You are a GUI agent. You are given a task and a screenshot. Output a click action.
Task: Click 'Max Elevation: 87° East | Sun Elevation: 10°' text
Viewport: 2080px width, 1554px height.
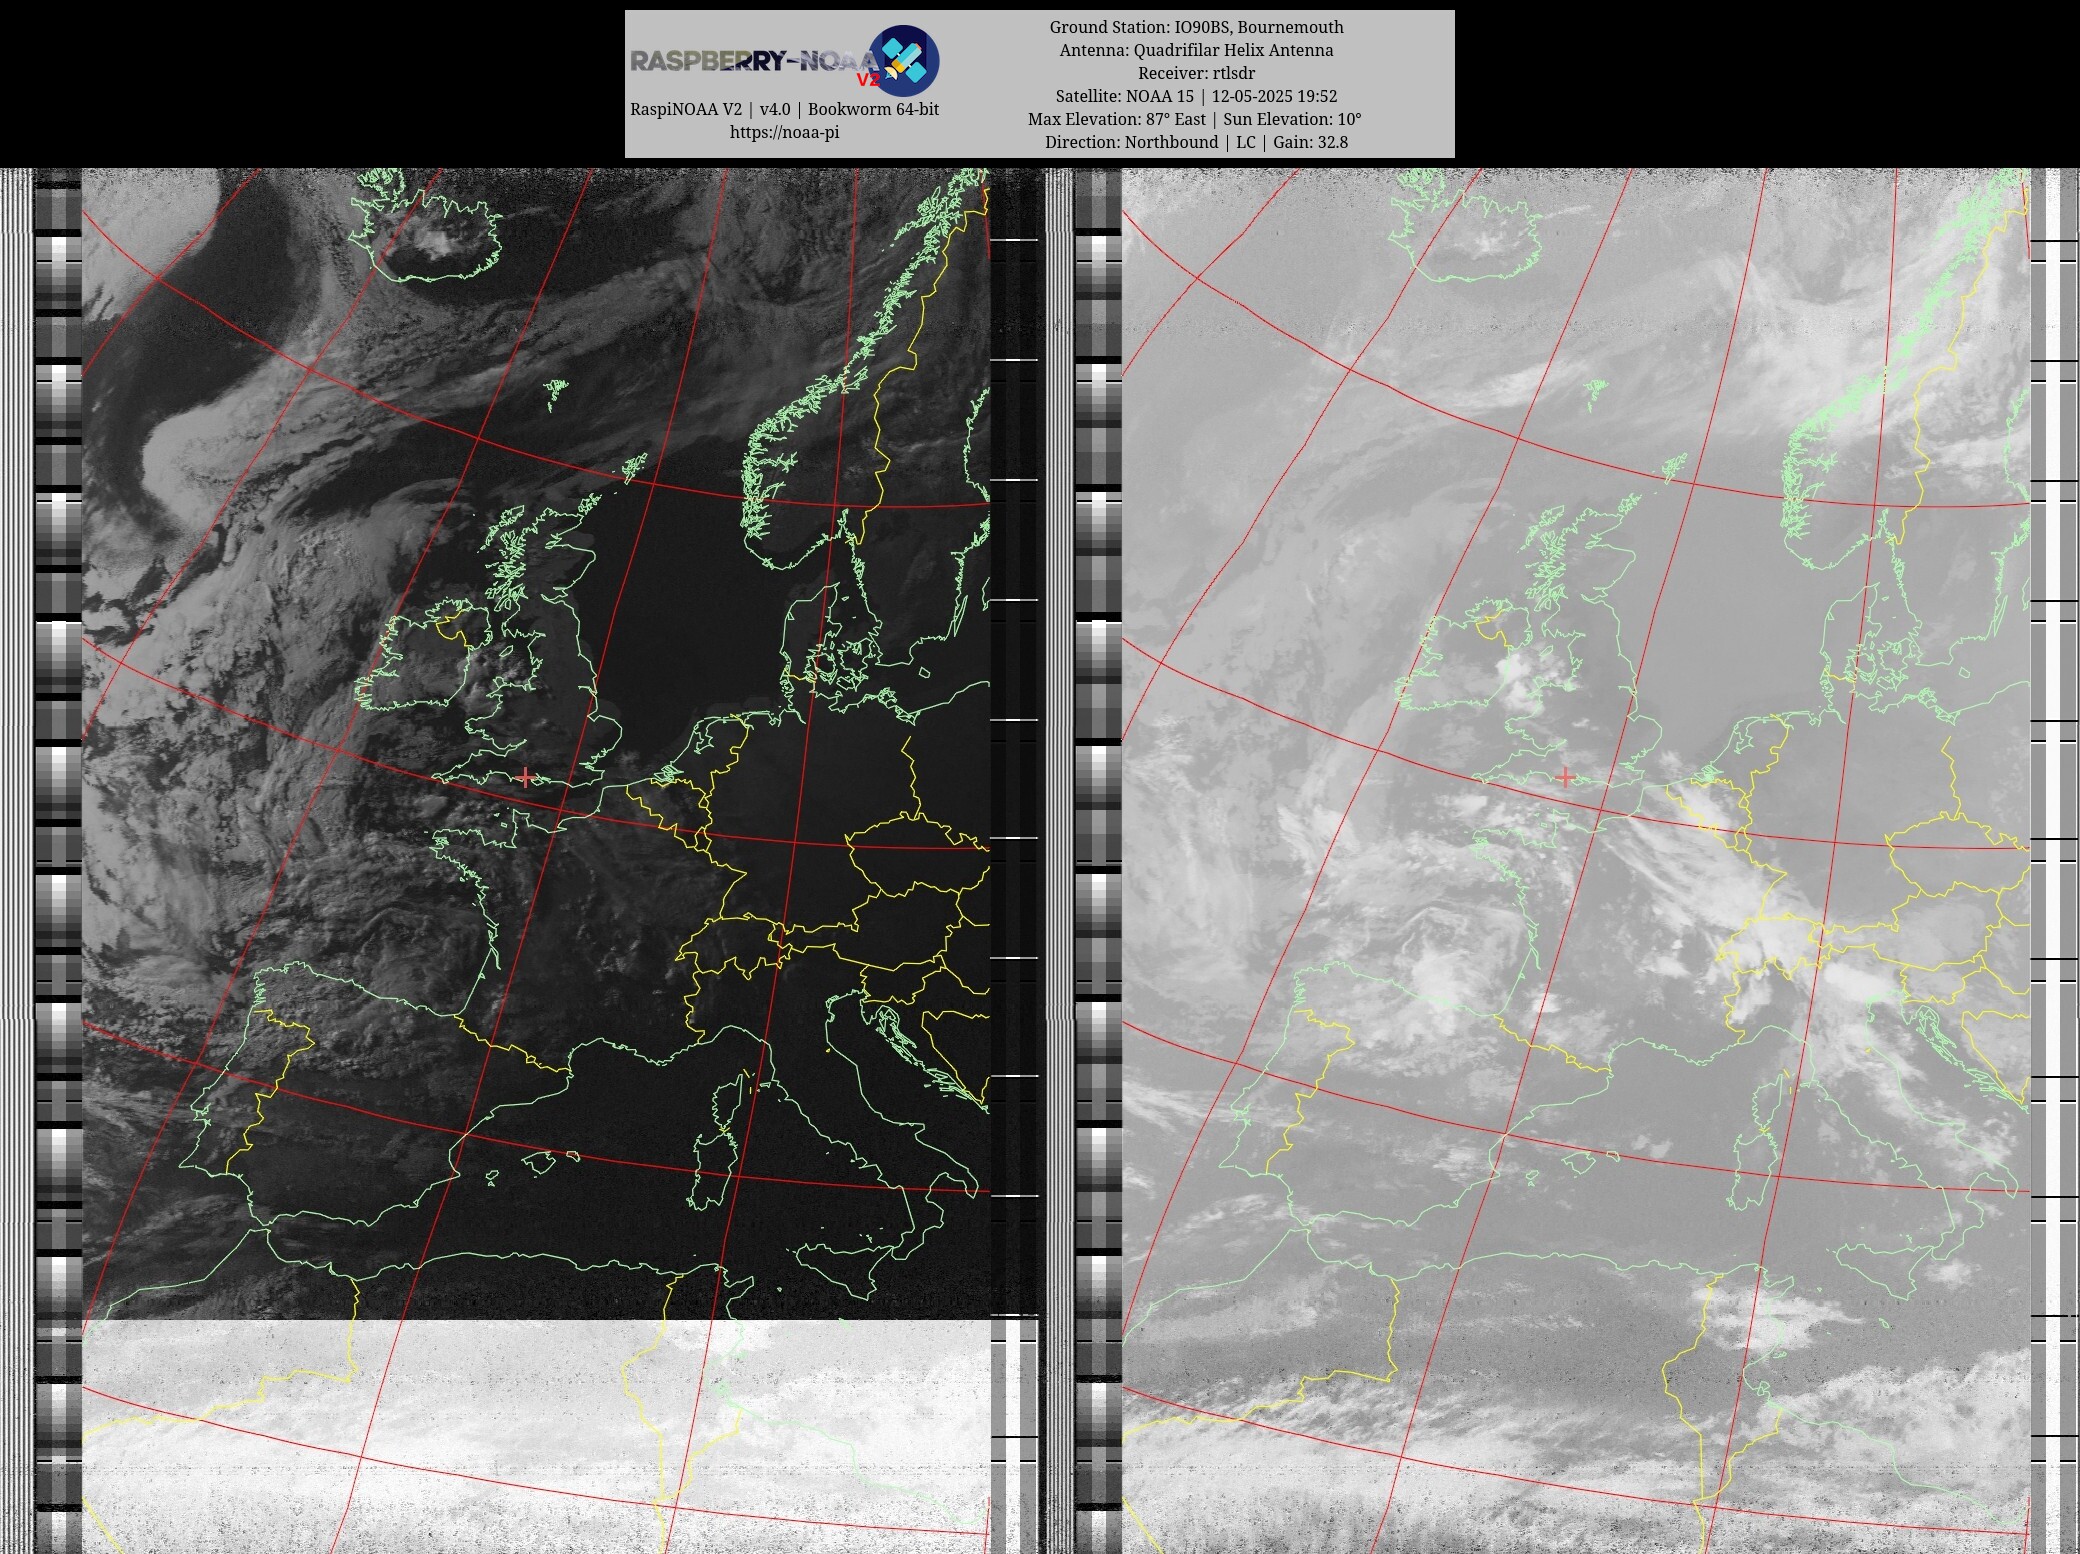tap(1195, 119)
